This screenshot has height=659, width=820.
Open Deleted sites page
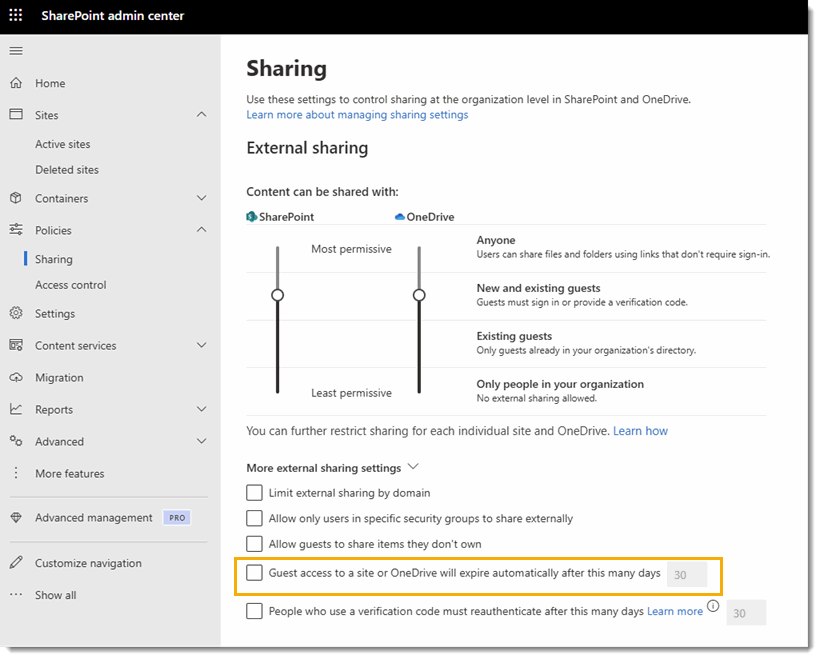pos(67,169)
